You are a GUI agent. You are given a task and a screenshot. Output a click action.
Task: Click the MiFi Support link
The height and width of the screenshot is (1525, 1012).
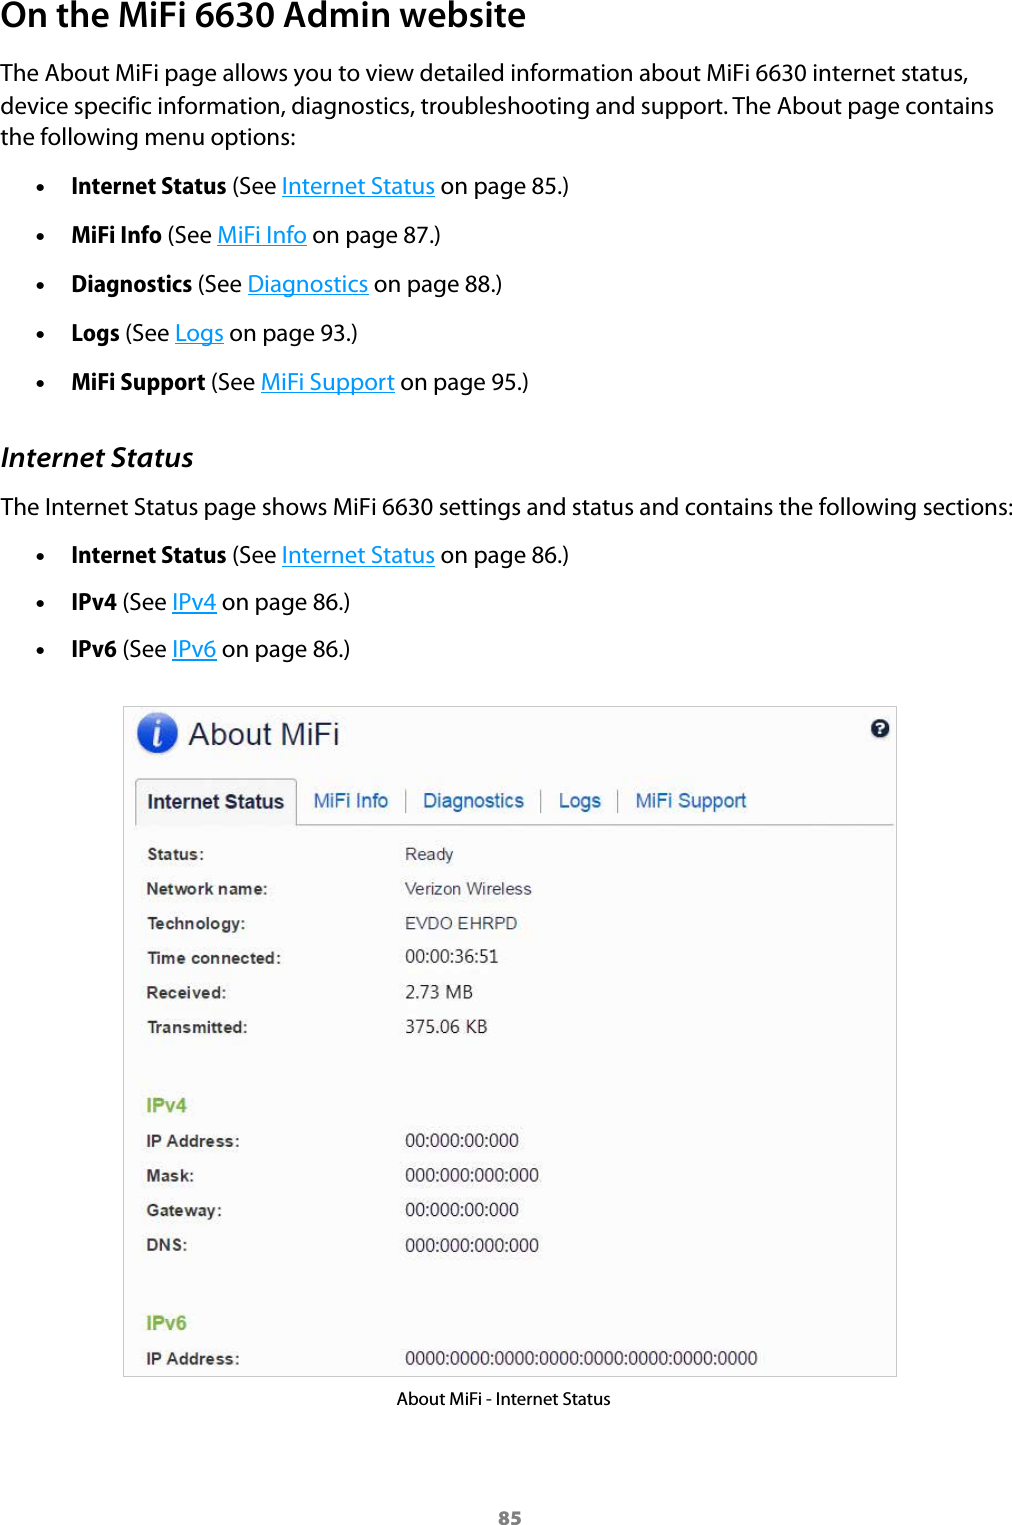327,382
